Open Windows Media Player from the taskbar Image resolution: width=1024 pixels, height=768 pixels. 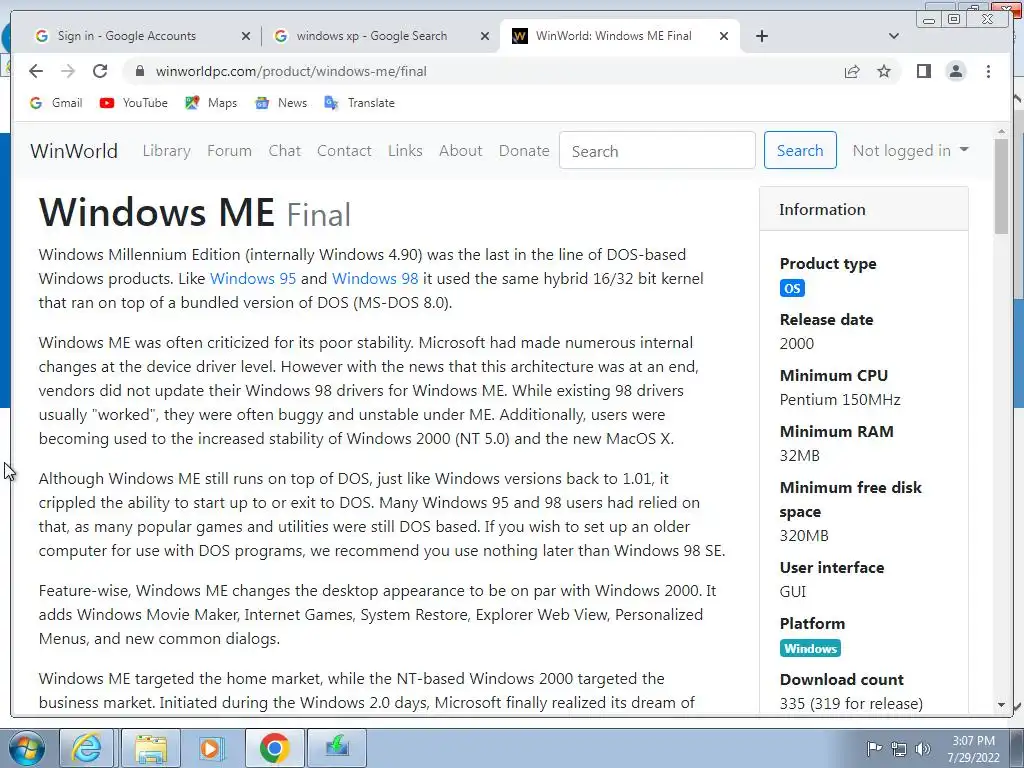pos(211,748)
